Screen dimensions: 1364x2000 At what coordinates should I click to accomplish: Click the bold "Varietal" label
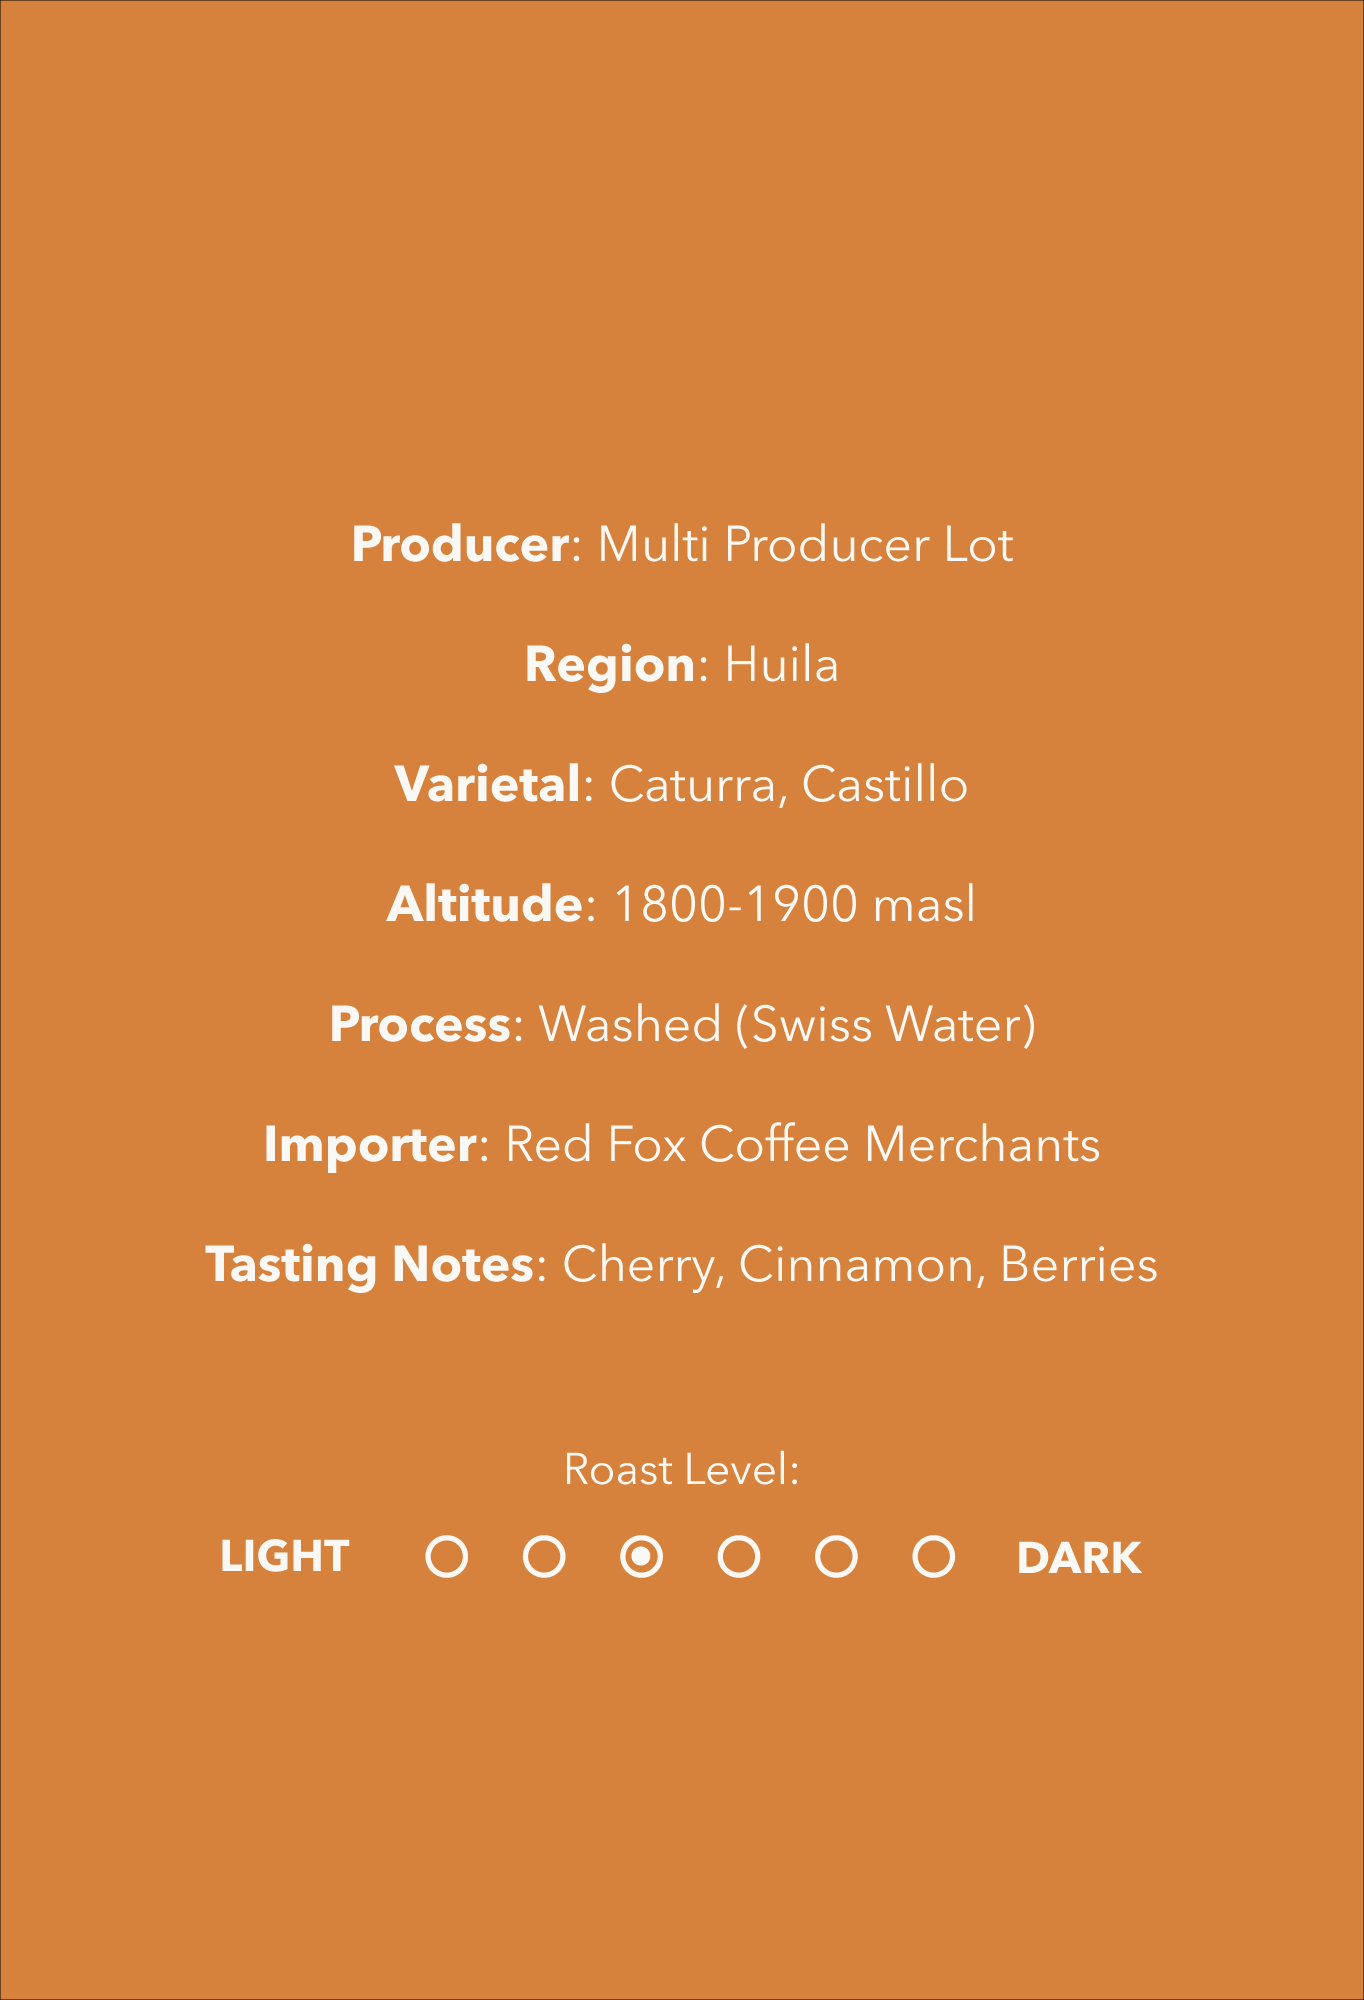coord(487,784)
